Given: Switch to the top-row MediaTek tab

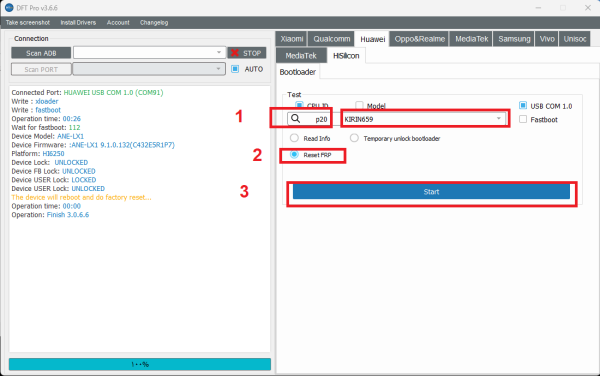Looking at the screenshot, I should tap(471, 39).
